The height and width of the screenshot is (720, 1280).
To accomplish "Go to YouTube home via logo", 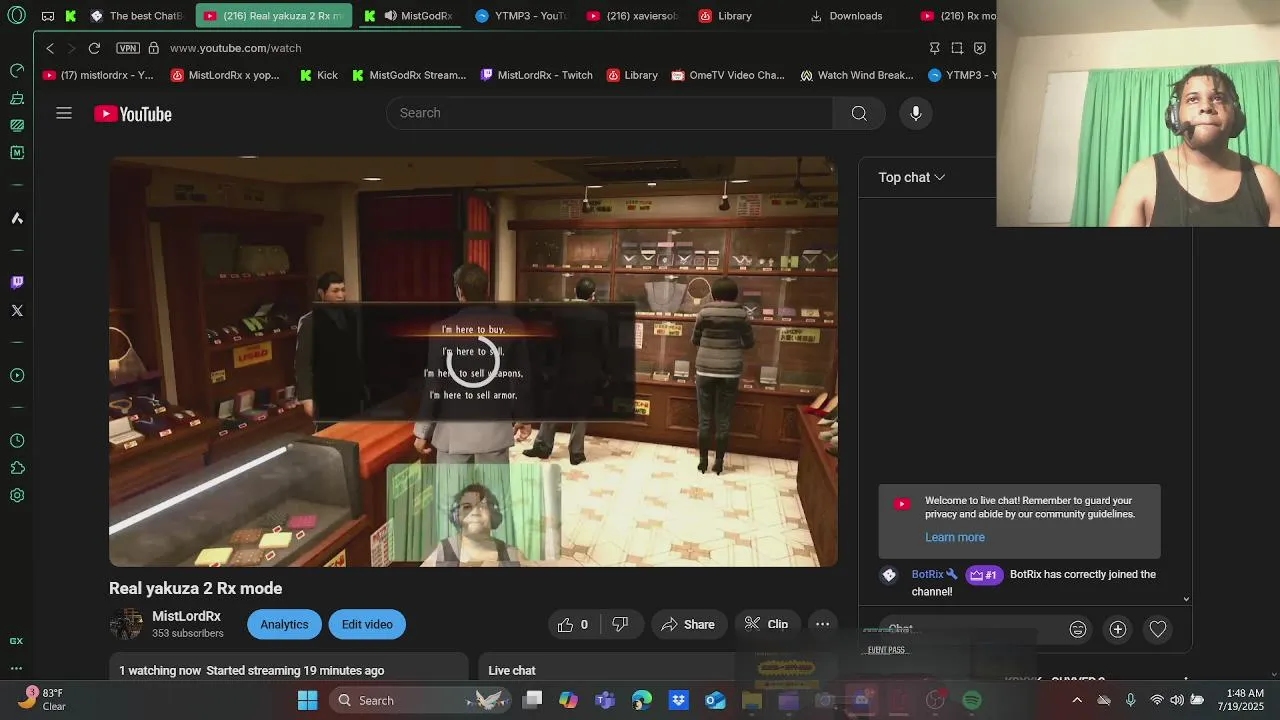I will pyautogui.click(x=133, y=114).
